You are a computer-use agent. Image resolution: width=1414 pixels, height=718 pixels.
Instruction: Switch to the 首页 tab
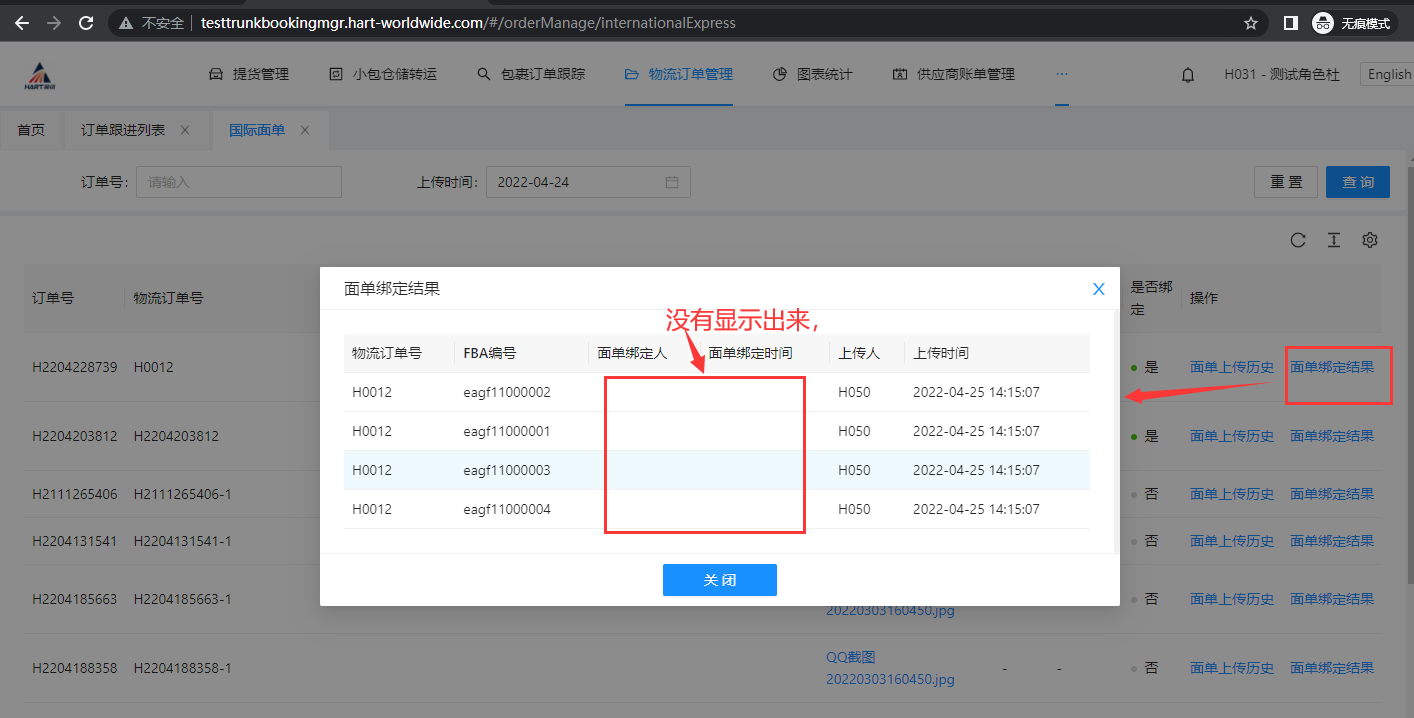[31, 130]
